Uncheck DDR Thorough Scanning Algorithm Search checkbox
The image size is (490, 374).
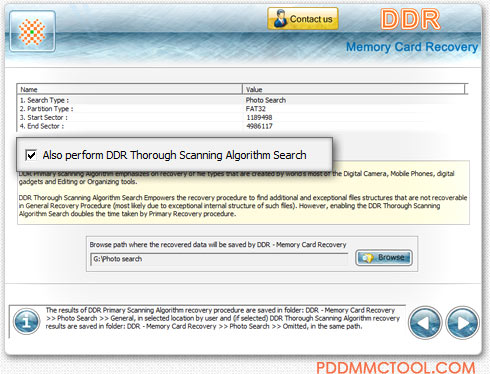(x=31, y=155)
